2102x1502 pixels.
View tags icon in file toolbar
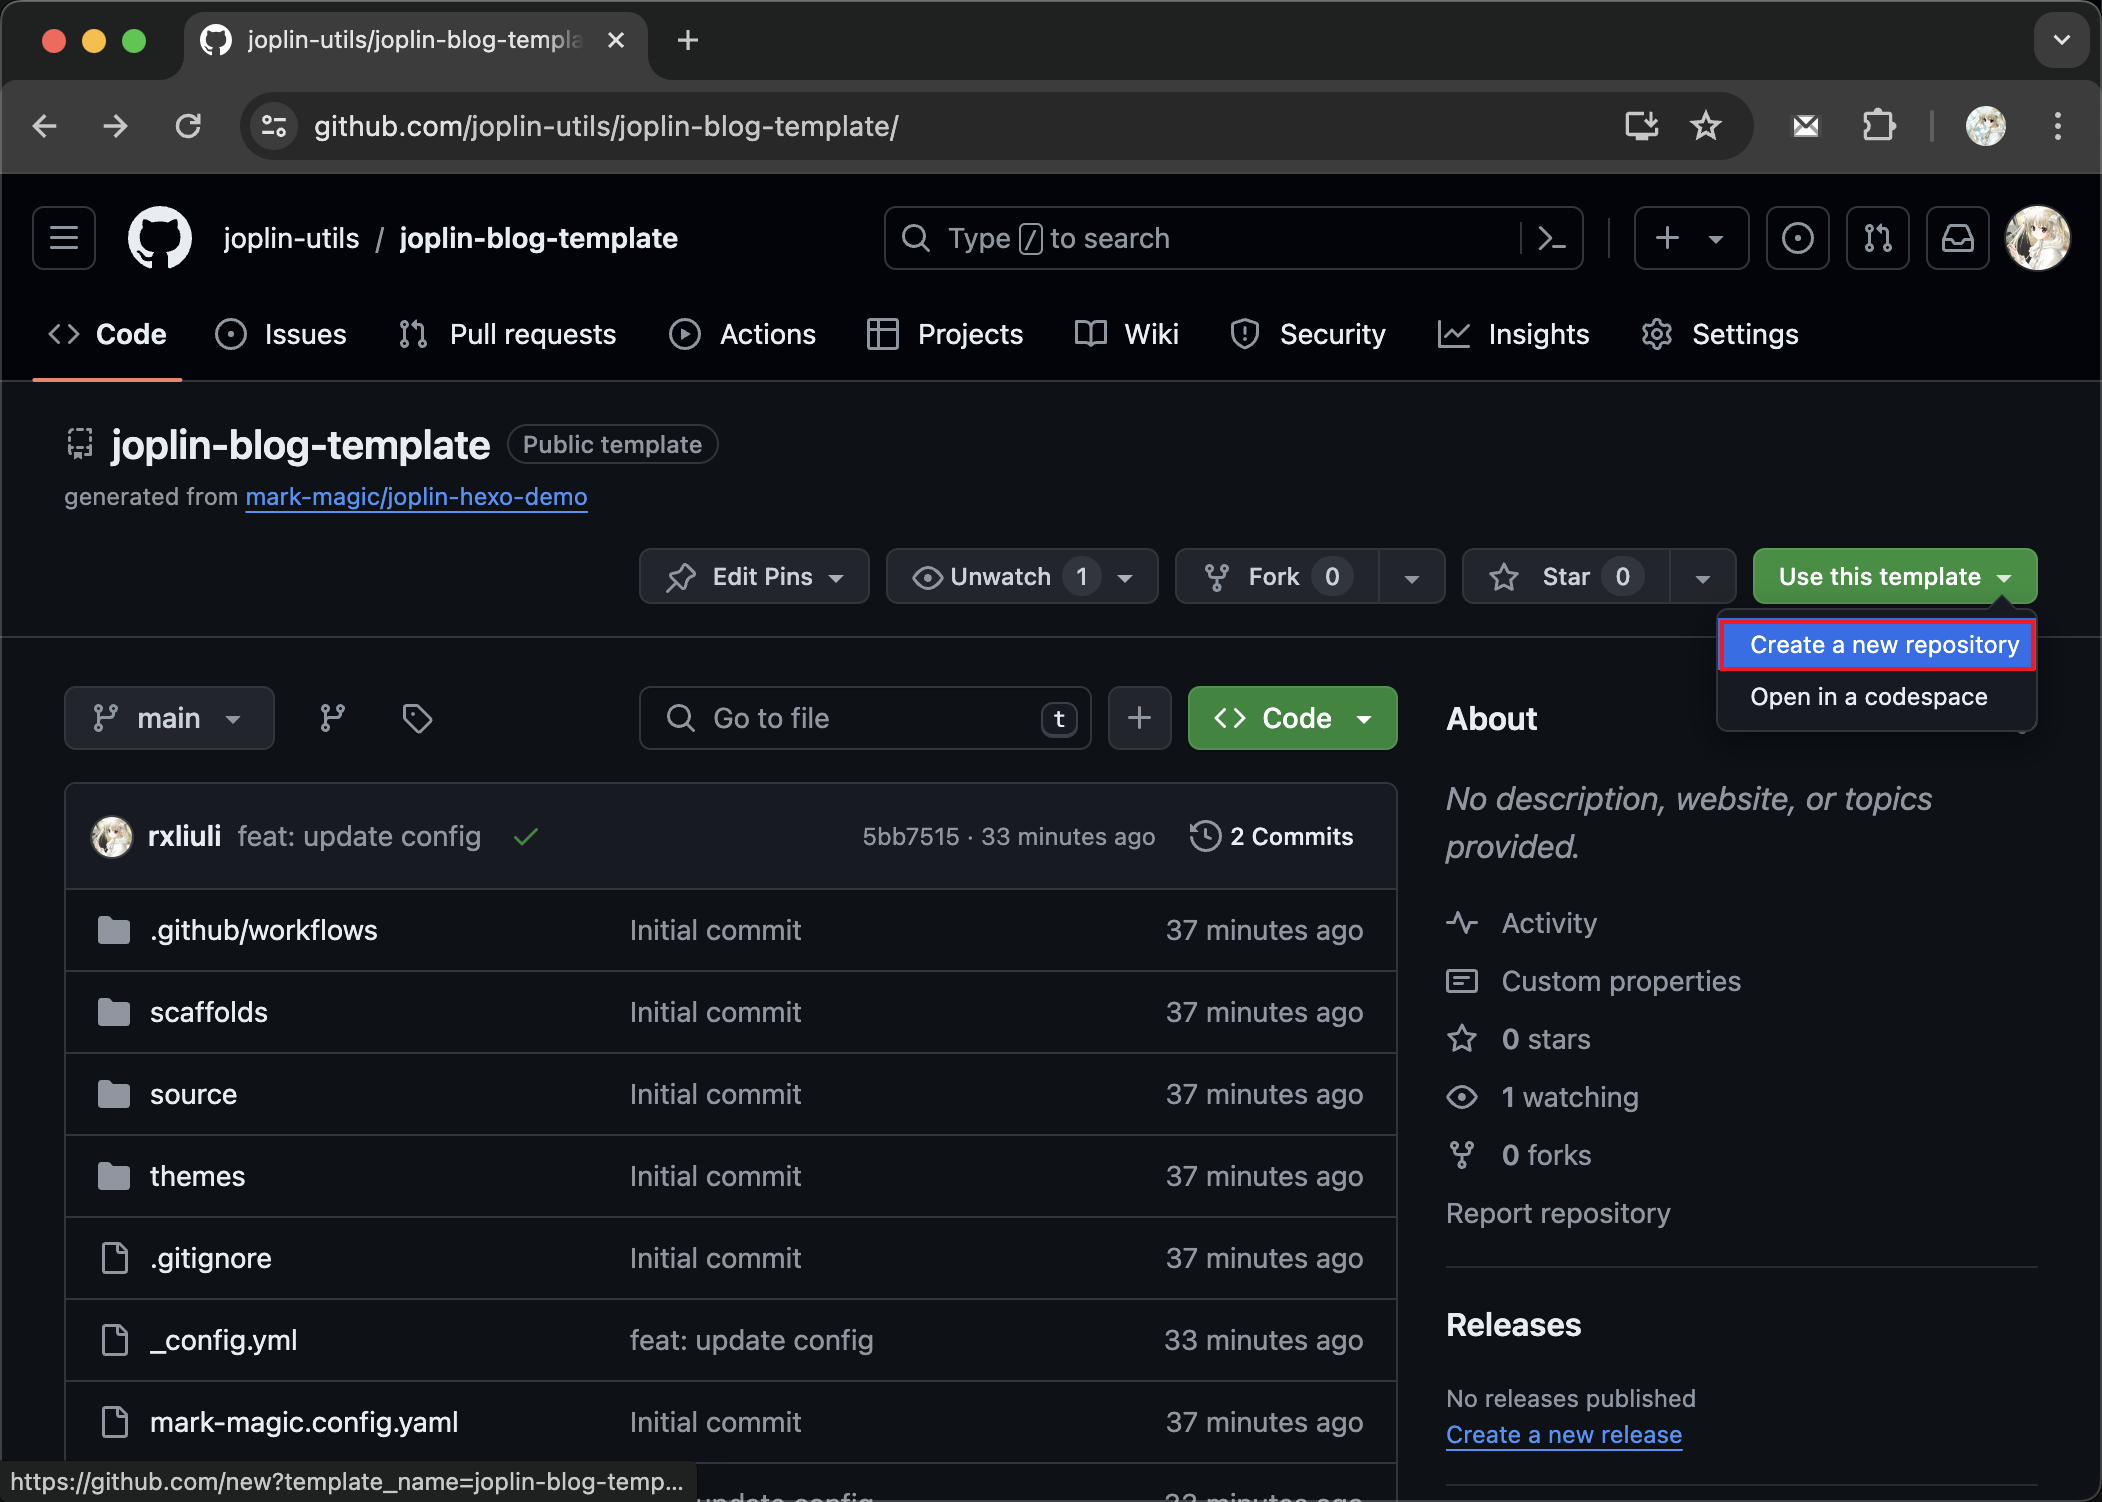[x=417, y=718]
